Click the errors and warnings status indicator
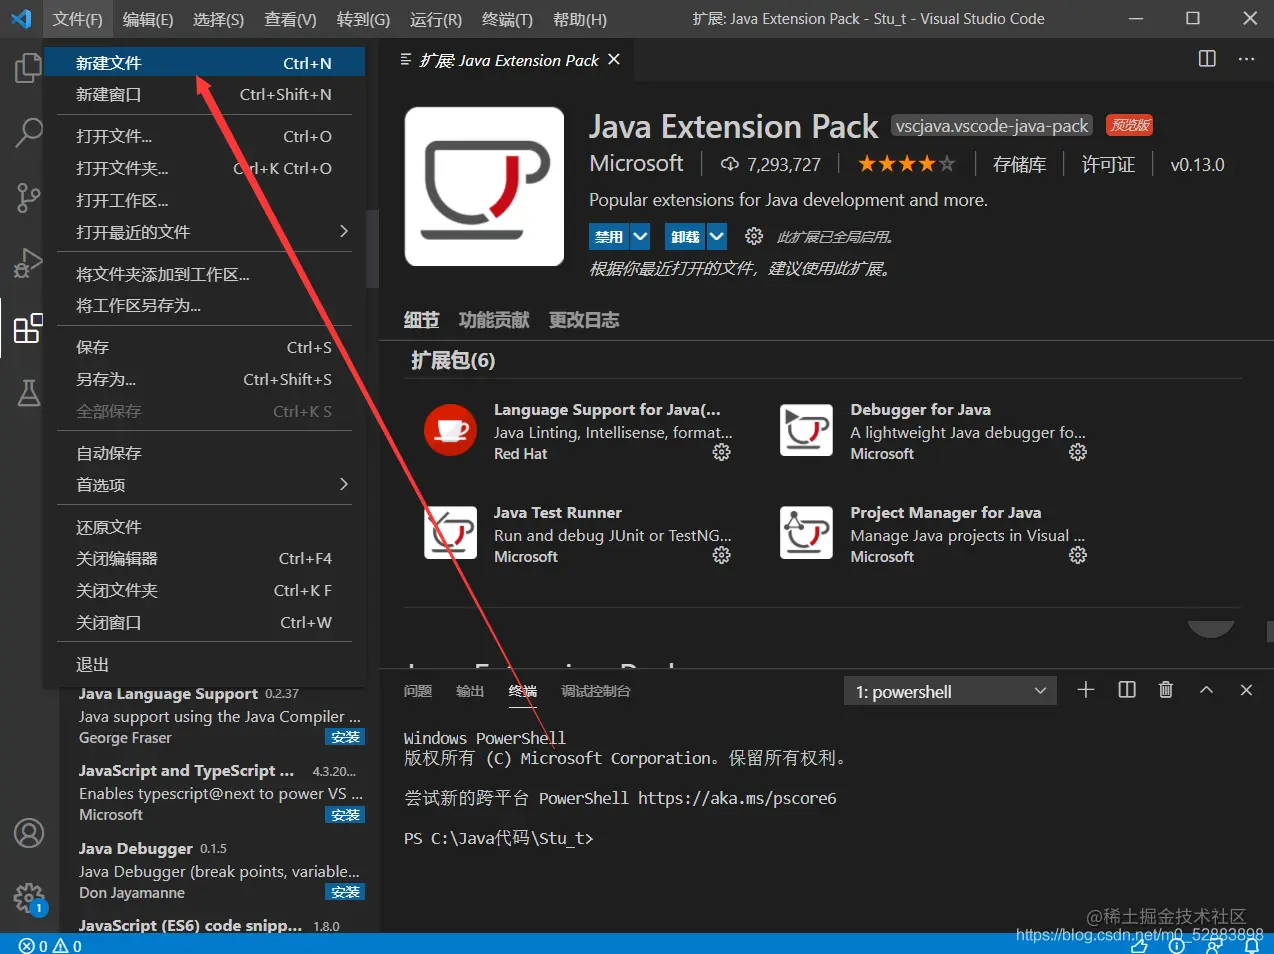 coord(50,945)
